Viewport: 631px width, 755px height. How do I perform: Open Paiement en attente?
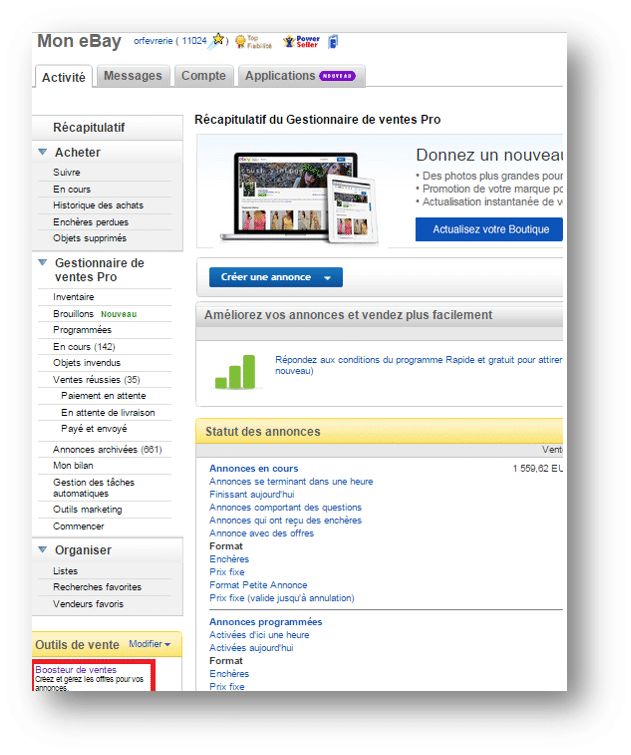104,396
